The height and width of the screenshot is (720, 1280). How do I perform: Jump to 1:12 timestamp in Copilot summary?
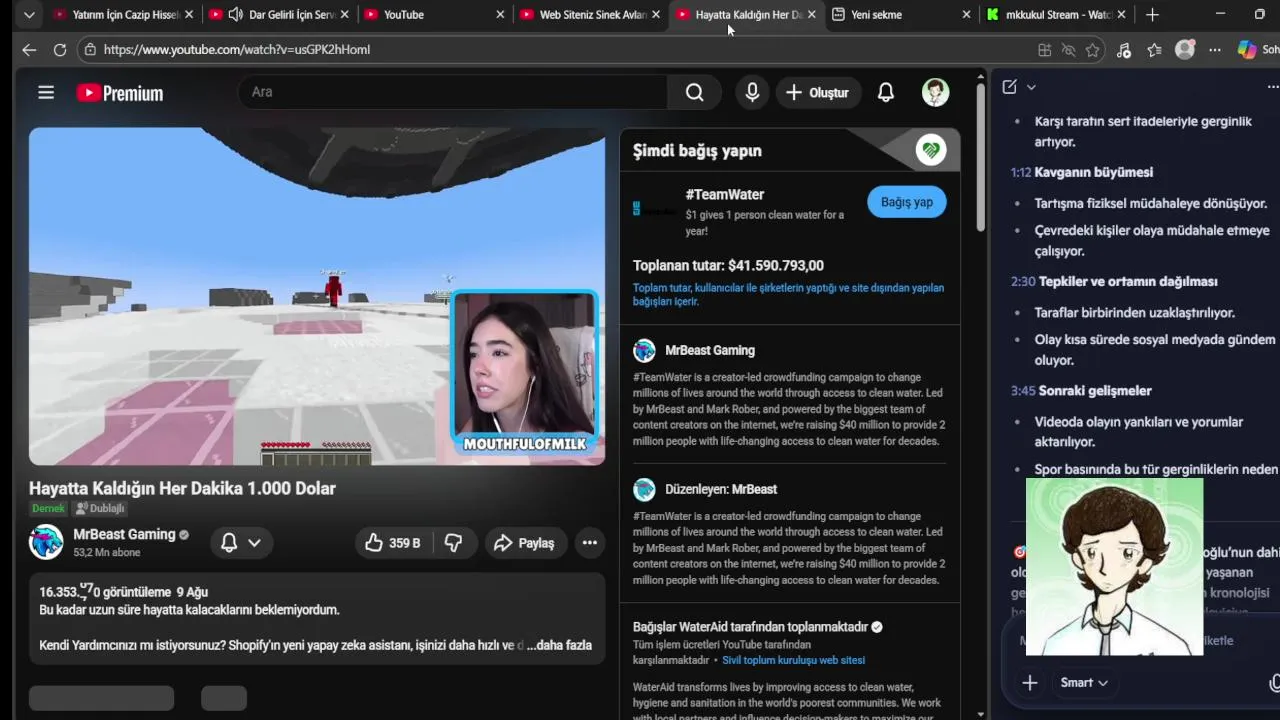pyautogui.click(x=1020, y=172)
